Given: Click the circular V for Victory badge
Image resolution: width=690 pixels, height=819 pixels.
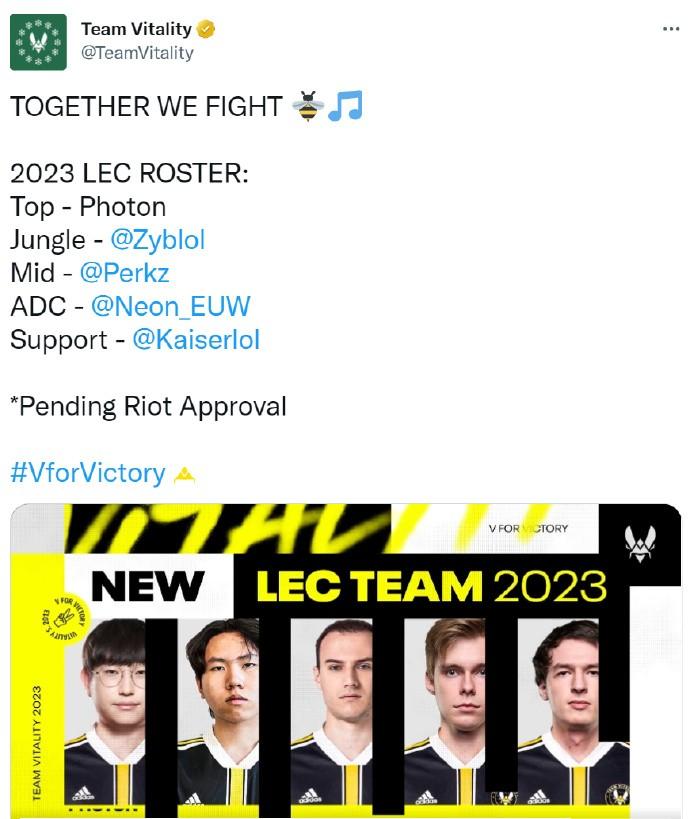Looking at the screenshot, I should [62, 620].
